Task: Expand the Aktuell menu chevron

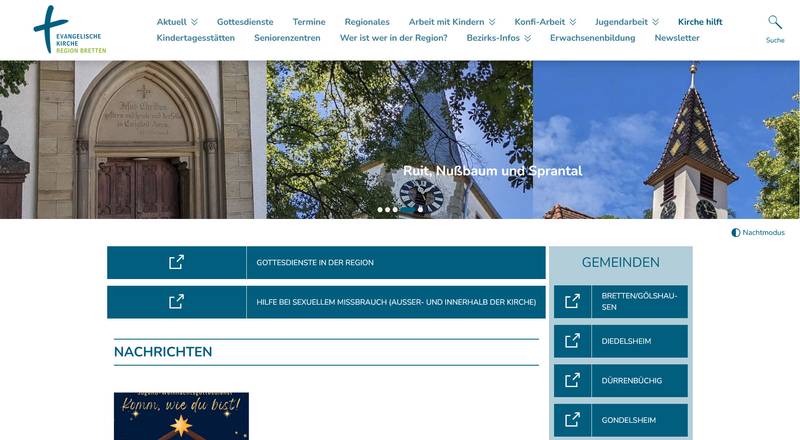Action: [194, 22]
